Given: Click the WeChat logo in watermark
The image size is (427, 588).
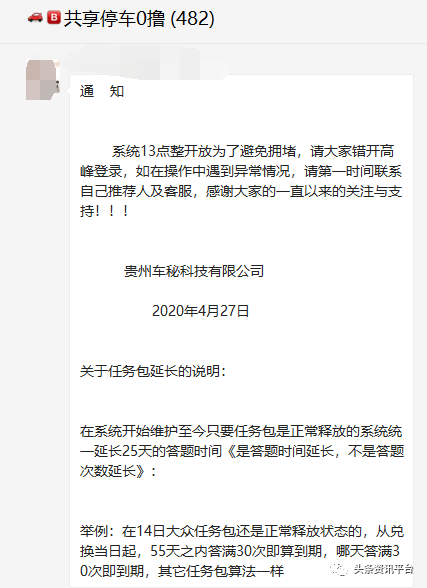Looking at the screenshot, I should tap(339, 569).
